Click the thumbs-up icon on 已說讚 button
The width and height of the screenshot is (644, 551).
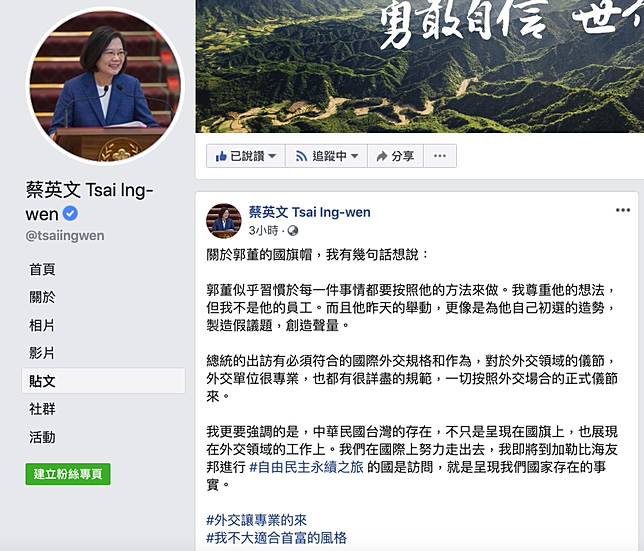221,156
